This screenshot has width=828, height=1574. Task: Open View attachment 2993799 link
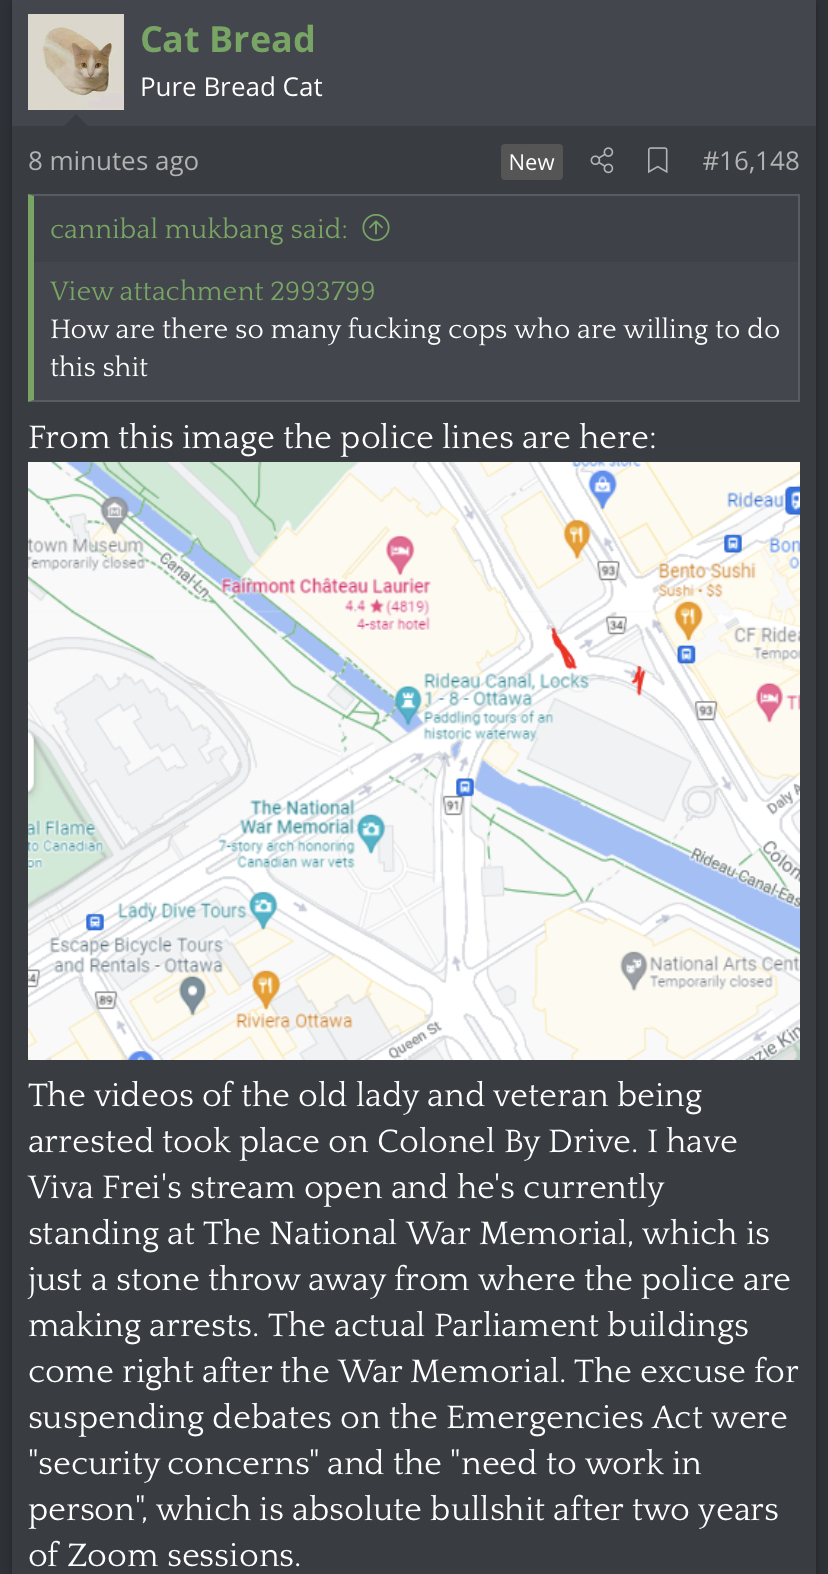(213, 291)
